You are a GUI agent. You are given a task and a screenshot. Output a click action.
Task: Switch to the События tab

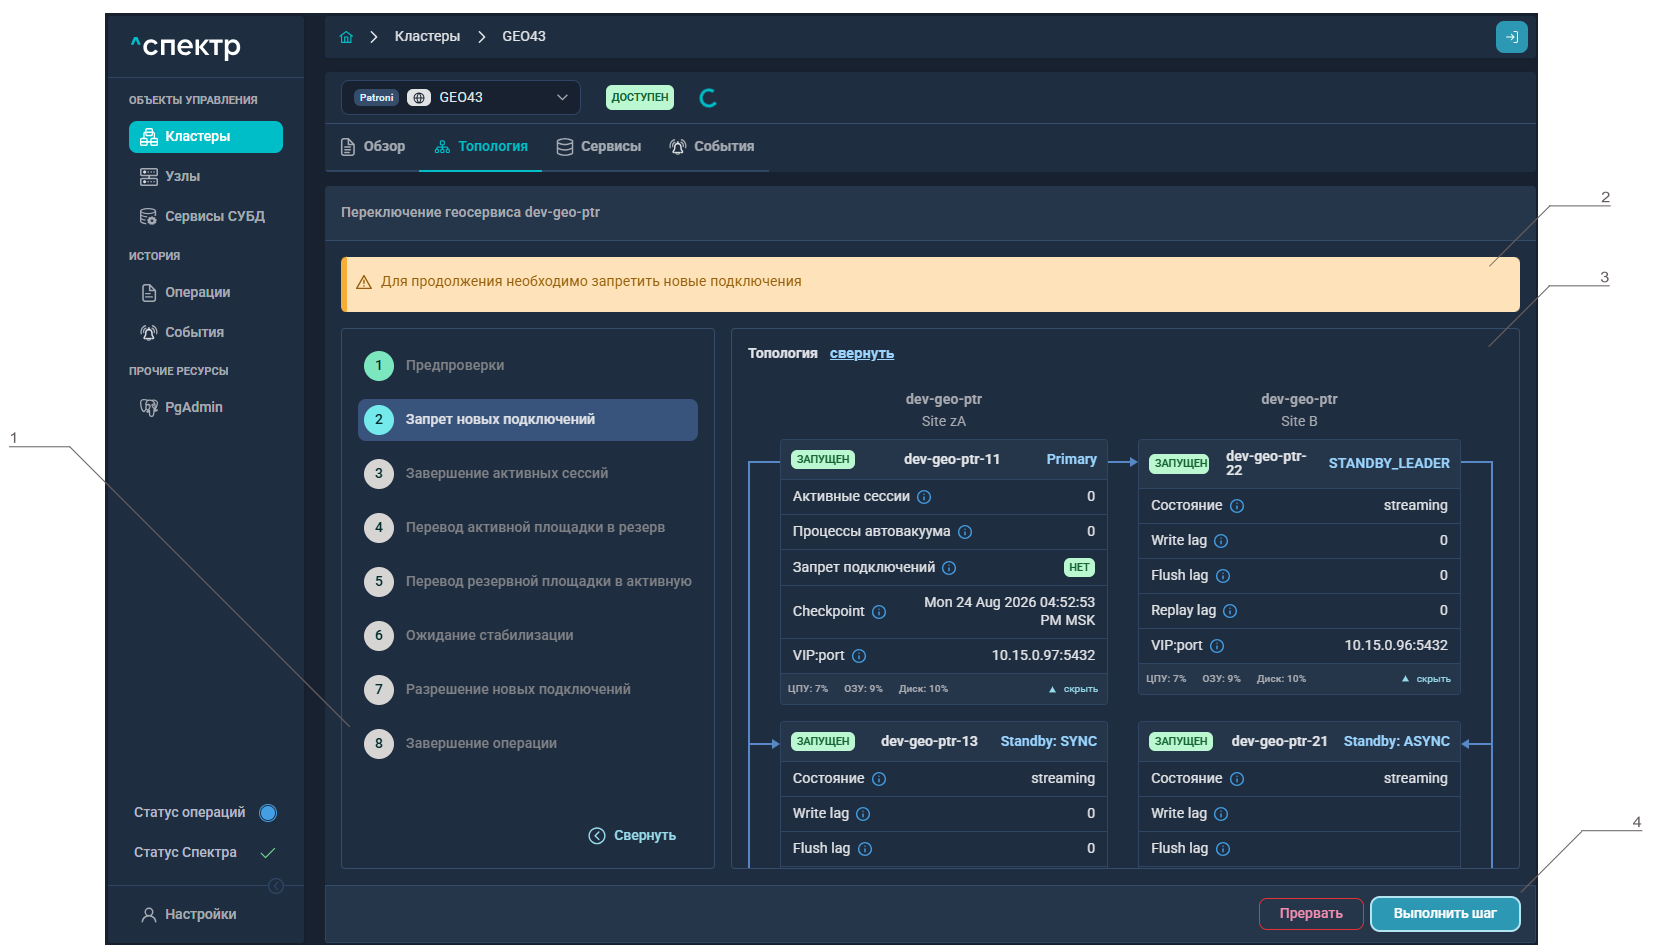712,147
